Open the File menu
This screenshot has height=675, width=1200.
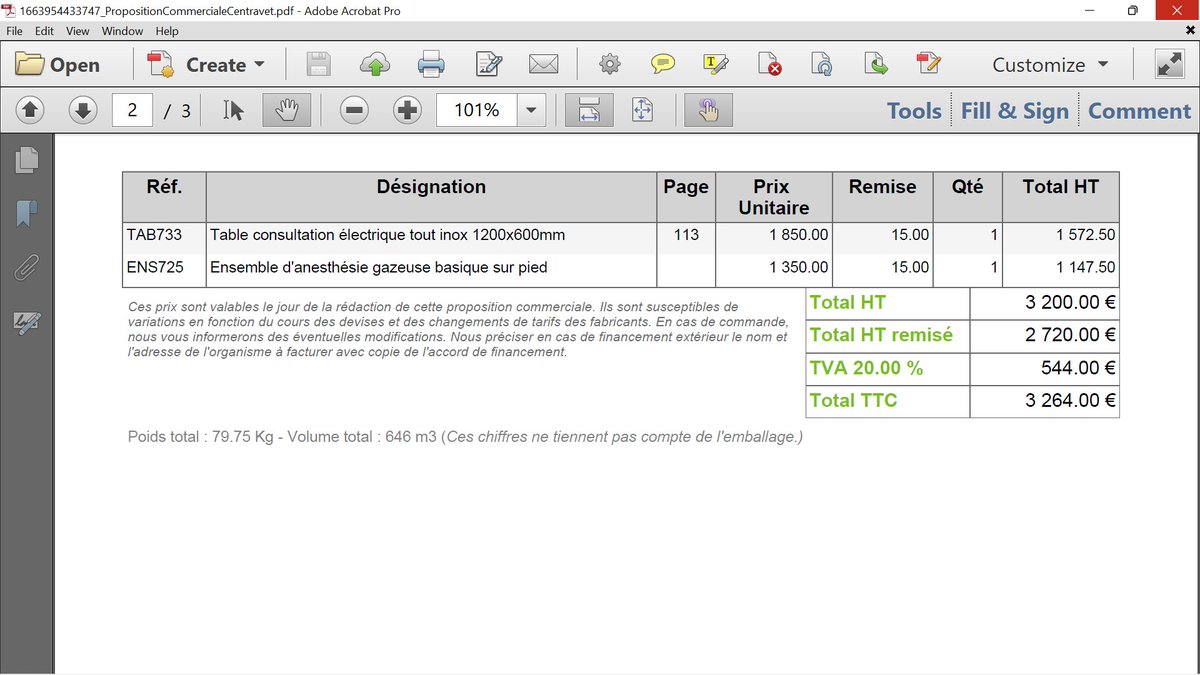(15, 31)
